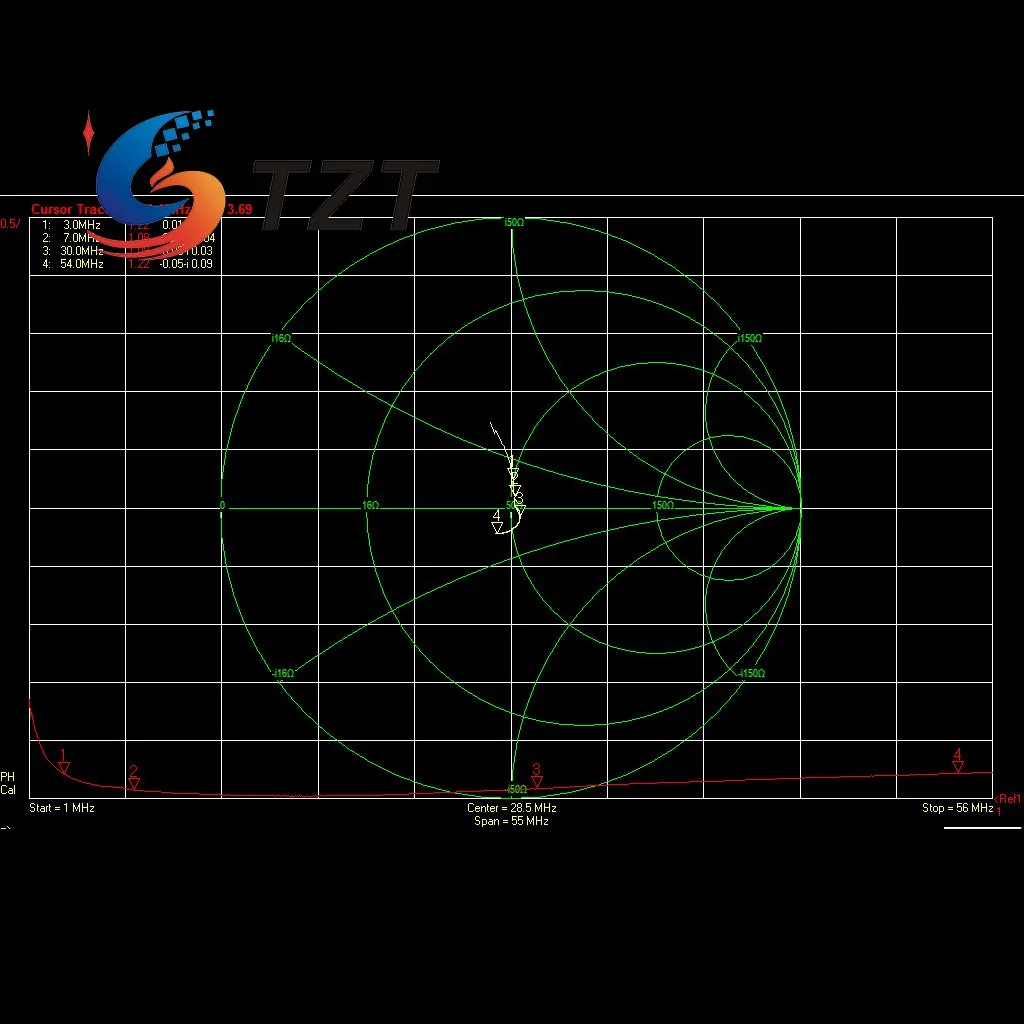Image resolution: width=1024 pixels, height=1024 pixels.
Task: Click the '150Ω' resistance axis label
Action: [x=662, y=505]
